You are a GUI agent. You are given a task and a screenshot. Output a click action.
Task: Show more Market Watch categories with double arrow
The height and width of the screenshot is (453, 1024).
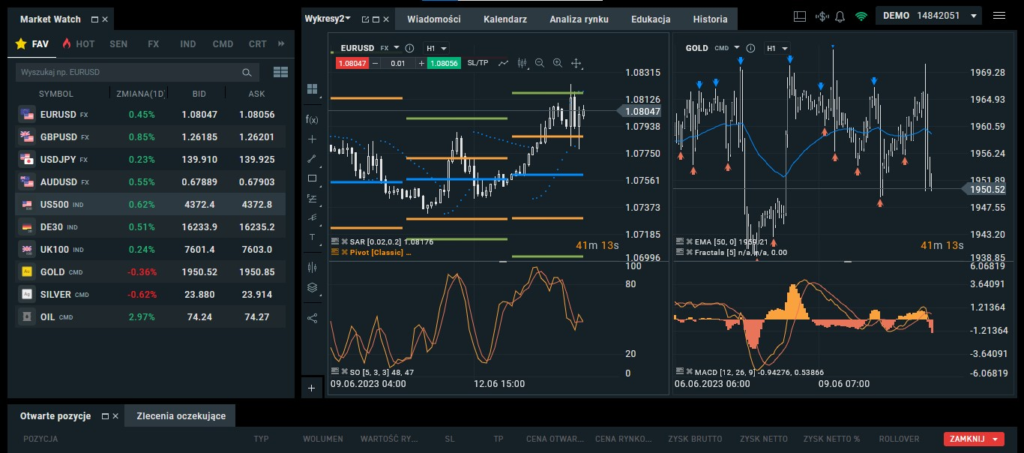tap(280, 44)
